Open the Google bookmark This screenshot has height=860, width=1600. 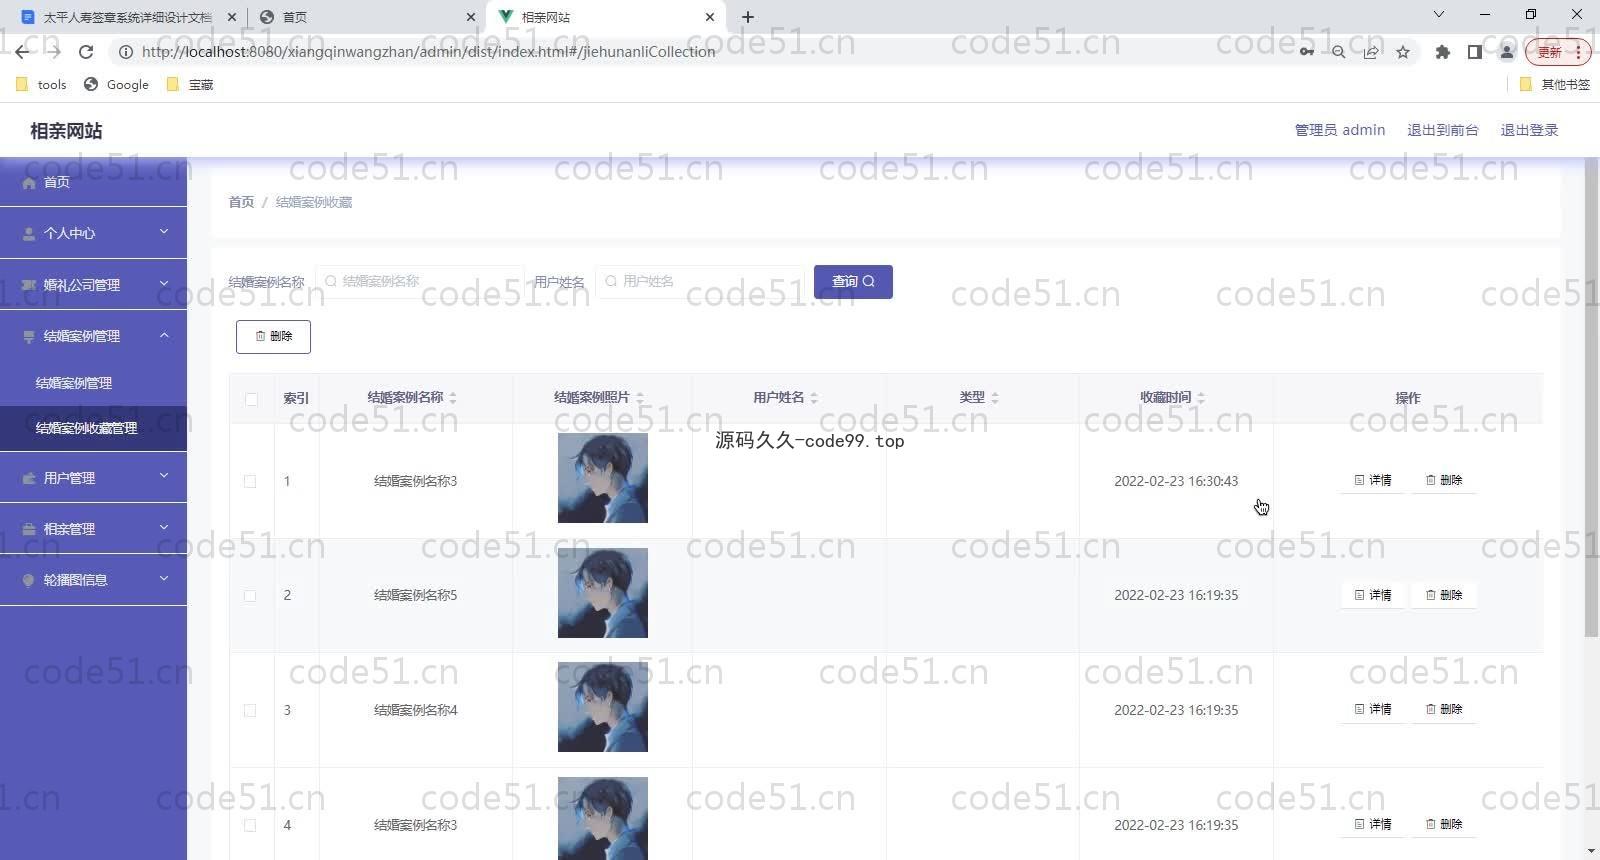(x=116, y=85)
